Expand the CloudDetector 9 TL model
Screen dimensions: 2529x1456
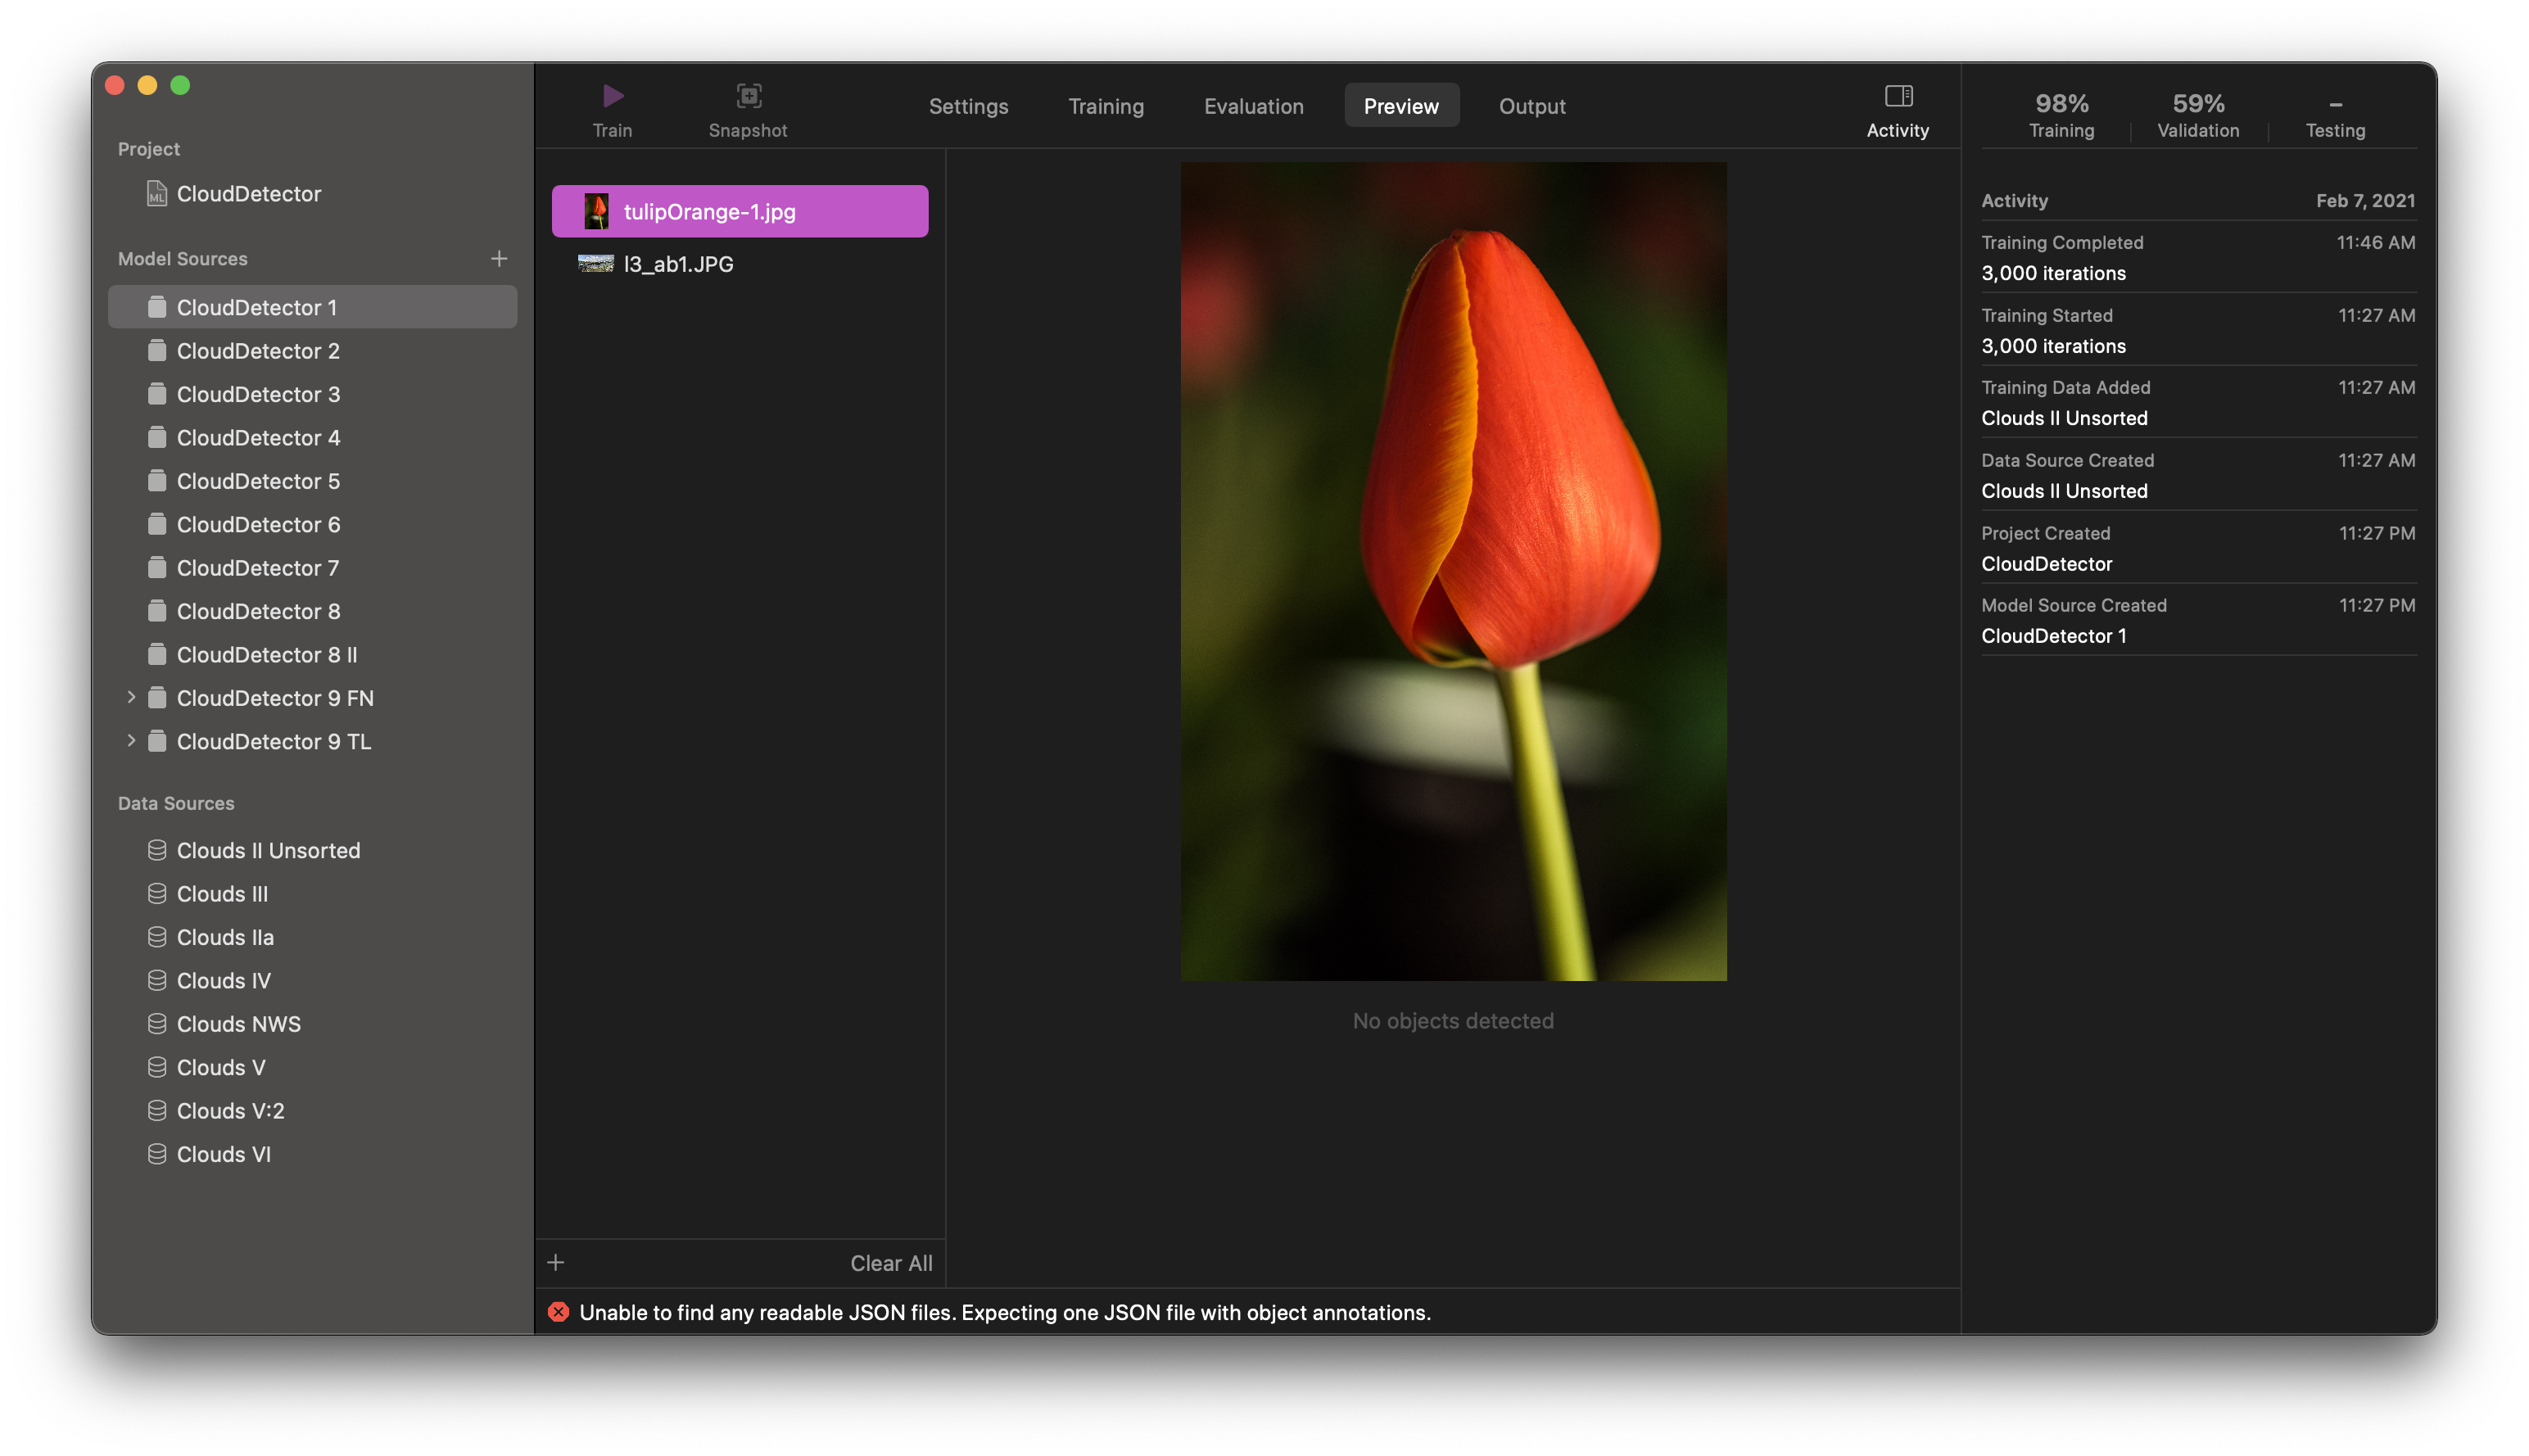click(x=130, y=740)
